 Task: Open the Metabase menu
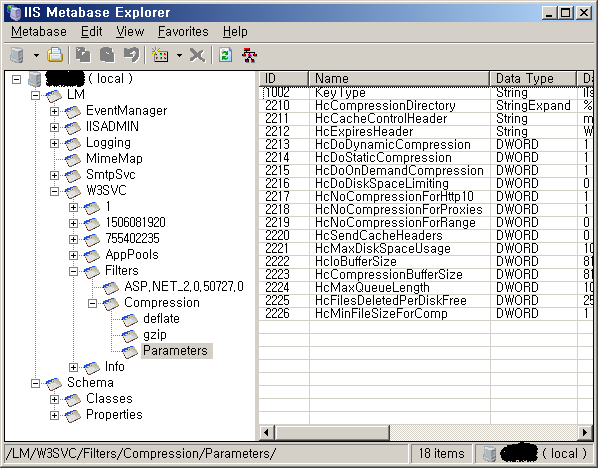pos(39,32)
